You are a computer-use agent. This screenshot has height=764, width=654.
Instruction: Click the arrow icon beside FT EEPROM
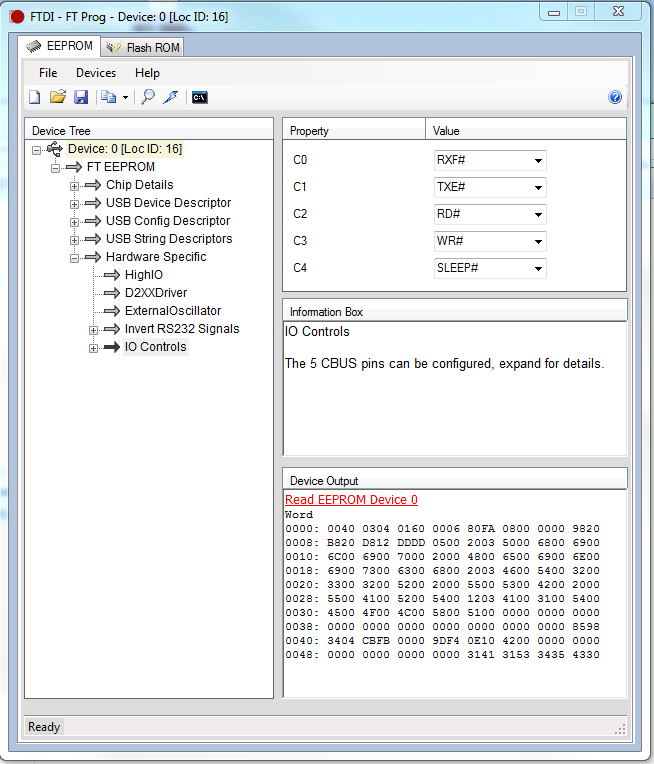point(74,168)
